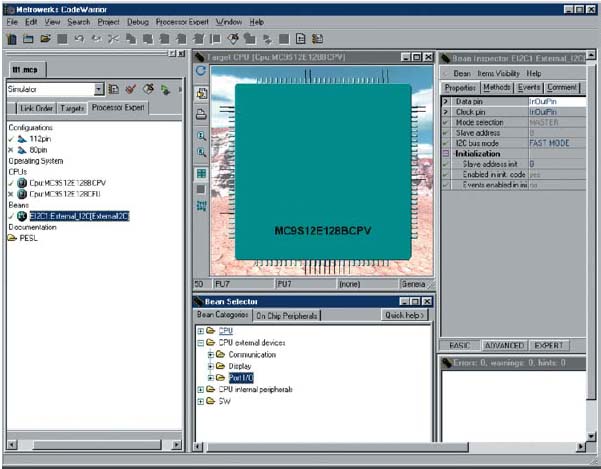Switch to On Chip Peripherals tab
601x469 pixels.
coord(286,316)
